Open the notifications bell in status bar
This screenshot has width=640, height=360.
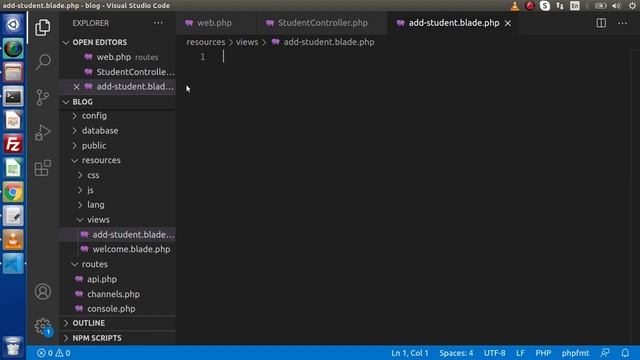[625, 353]
